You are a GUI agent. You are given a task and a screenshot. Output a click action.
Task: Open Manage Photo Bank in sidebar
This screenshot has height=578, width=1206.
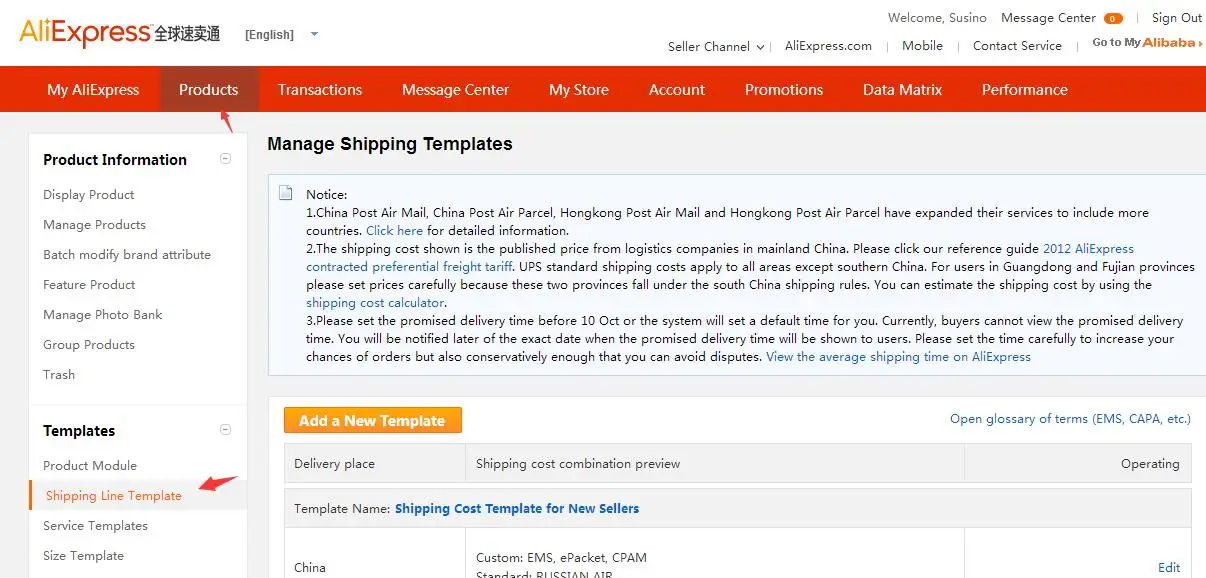point(103,315)
